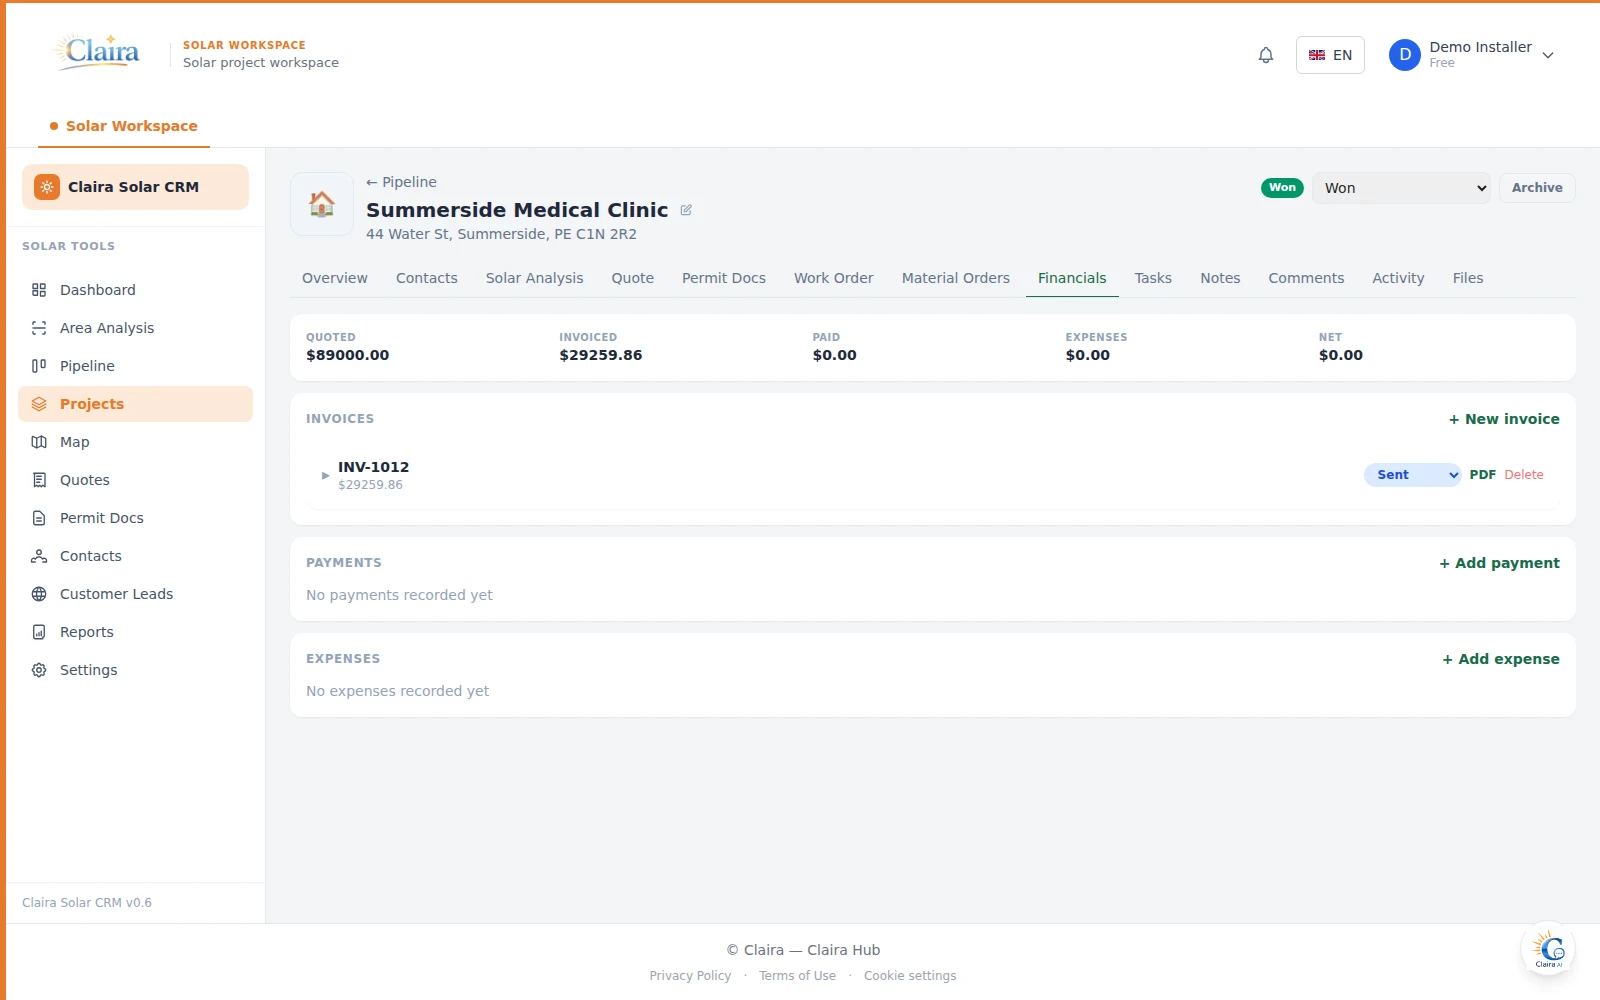Open the Privacy Policy link
This screenshot has height=1000, width=1600.
coord(690,976)
